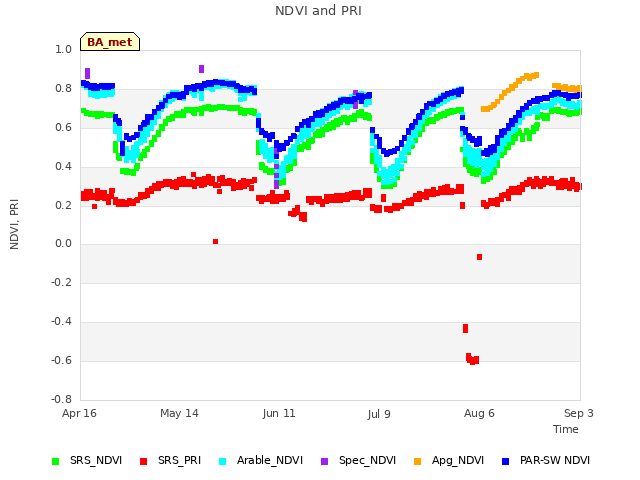Click blue PAR-SW NDVI legend swatch
The height and width of the screenshot is (480, 640).
505,461
